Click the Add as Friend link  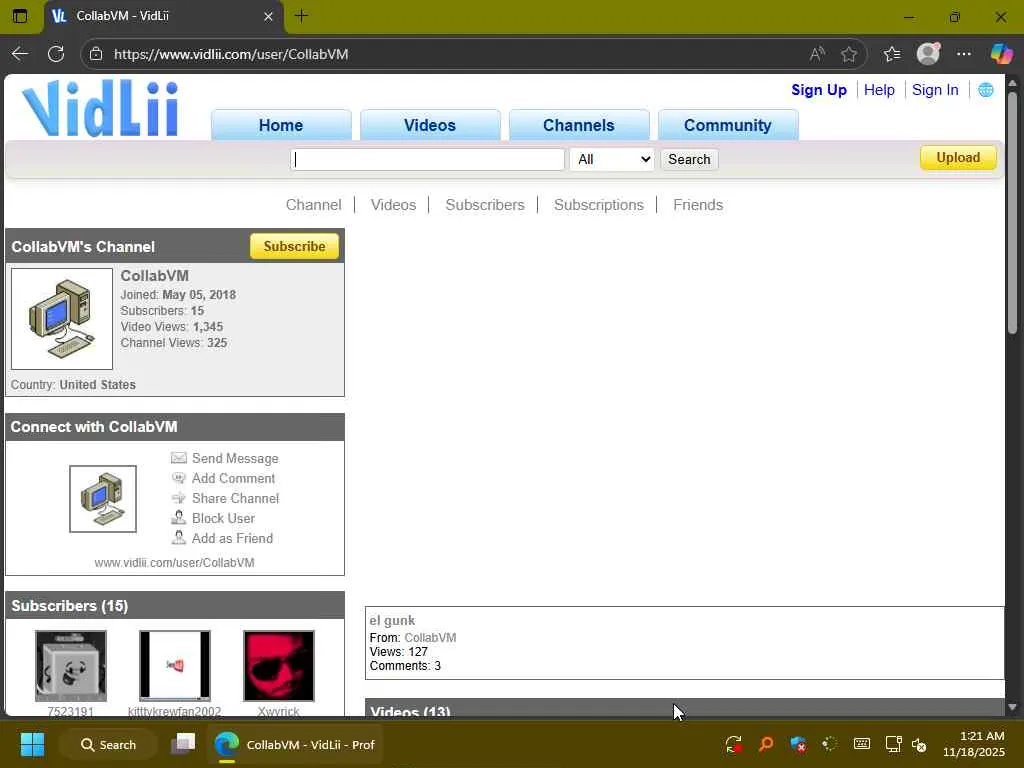click(x=232, y=539)
